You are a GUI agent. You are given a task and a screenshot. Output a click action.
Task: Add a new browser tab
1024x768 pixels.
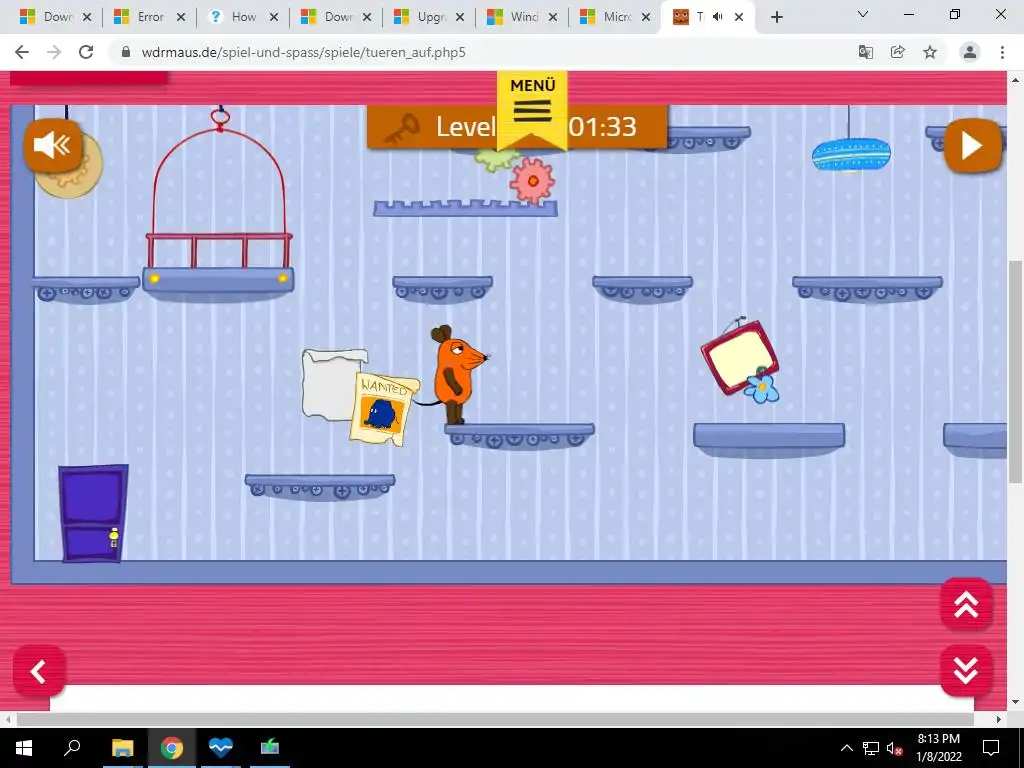pos(776,18)
